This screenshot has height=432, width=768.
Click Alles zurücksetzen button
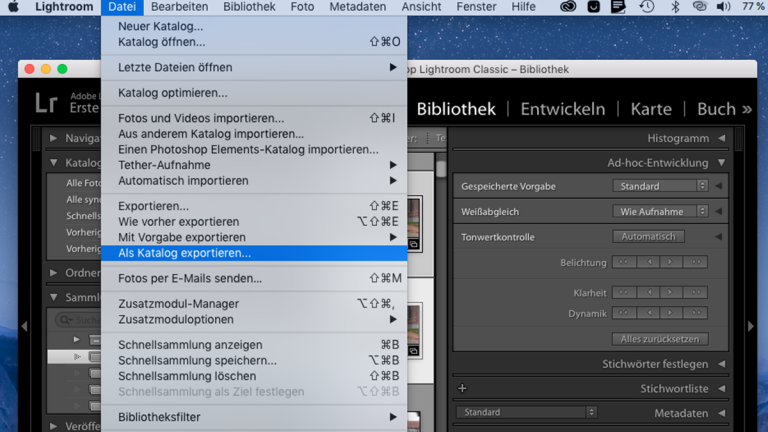pyautogui.click(x=660, y=339)
